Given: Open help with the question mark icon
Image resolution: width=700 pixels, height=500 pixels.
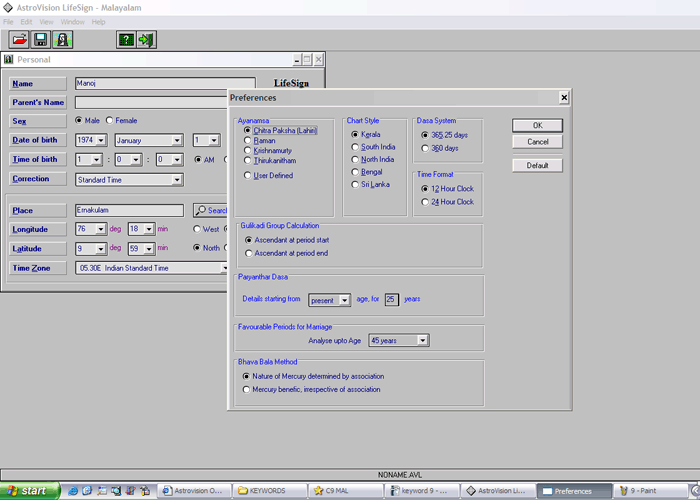Looking at the screenshot, I should pyautogui.click(x=126, y=40).
